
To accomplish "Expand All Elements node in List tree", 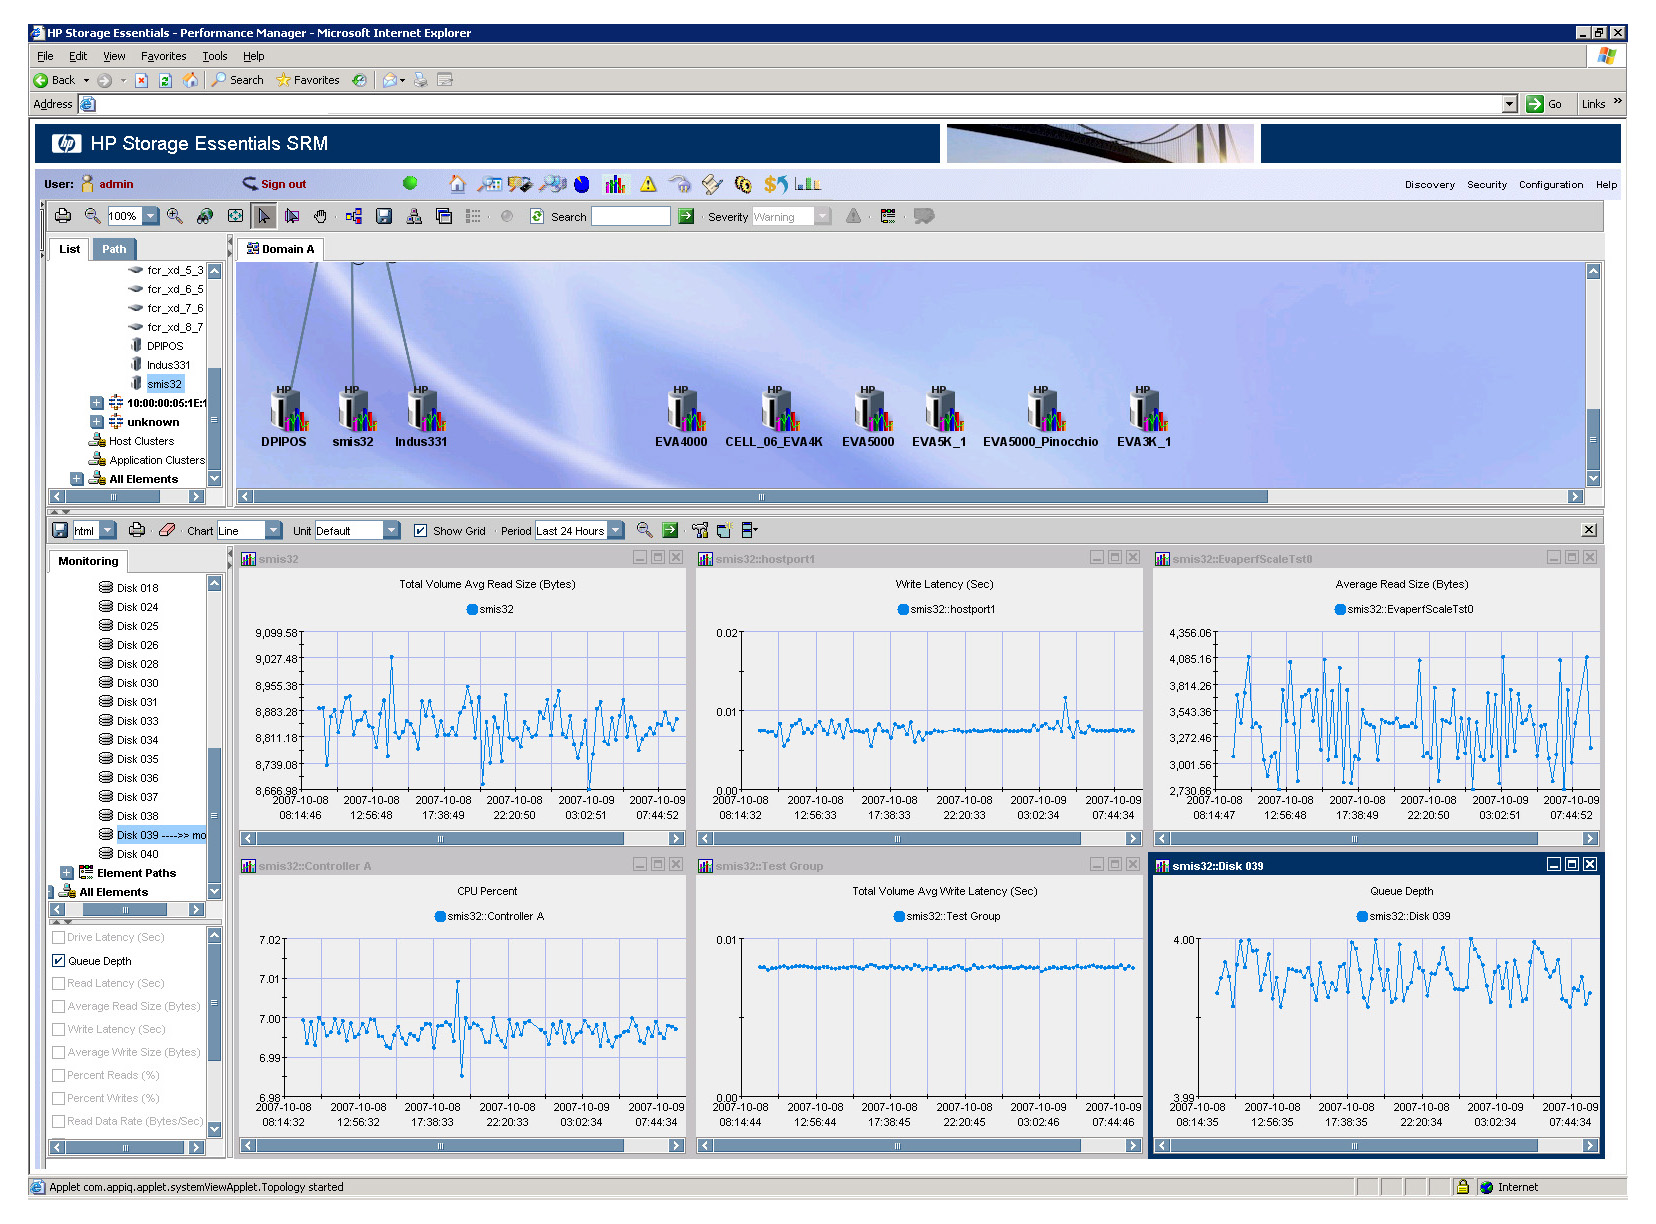I will (x=77, y=479).
